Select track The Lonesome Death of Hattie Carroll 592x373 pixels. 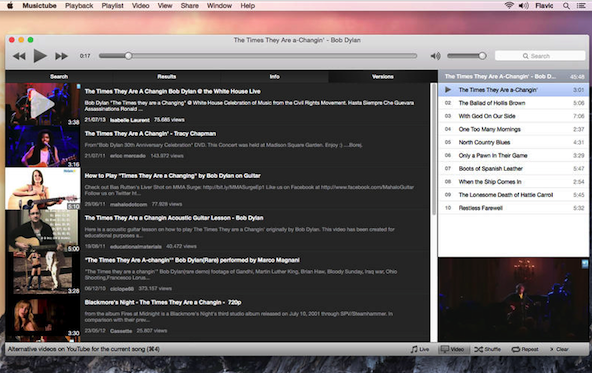click(513, 195)
